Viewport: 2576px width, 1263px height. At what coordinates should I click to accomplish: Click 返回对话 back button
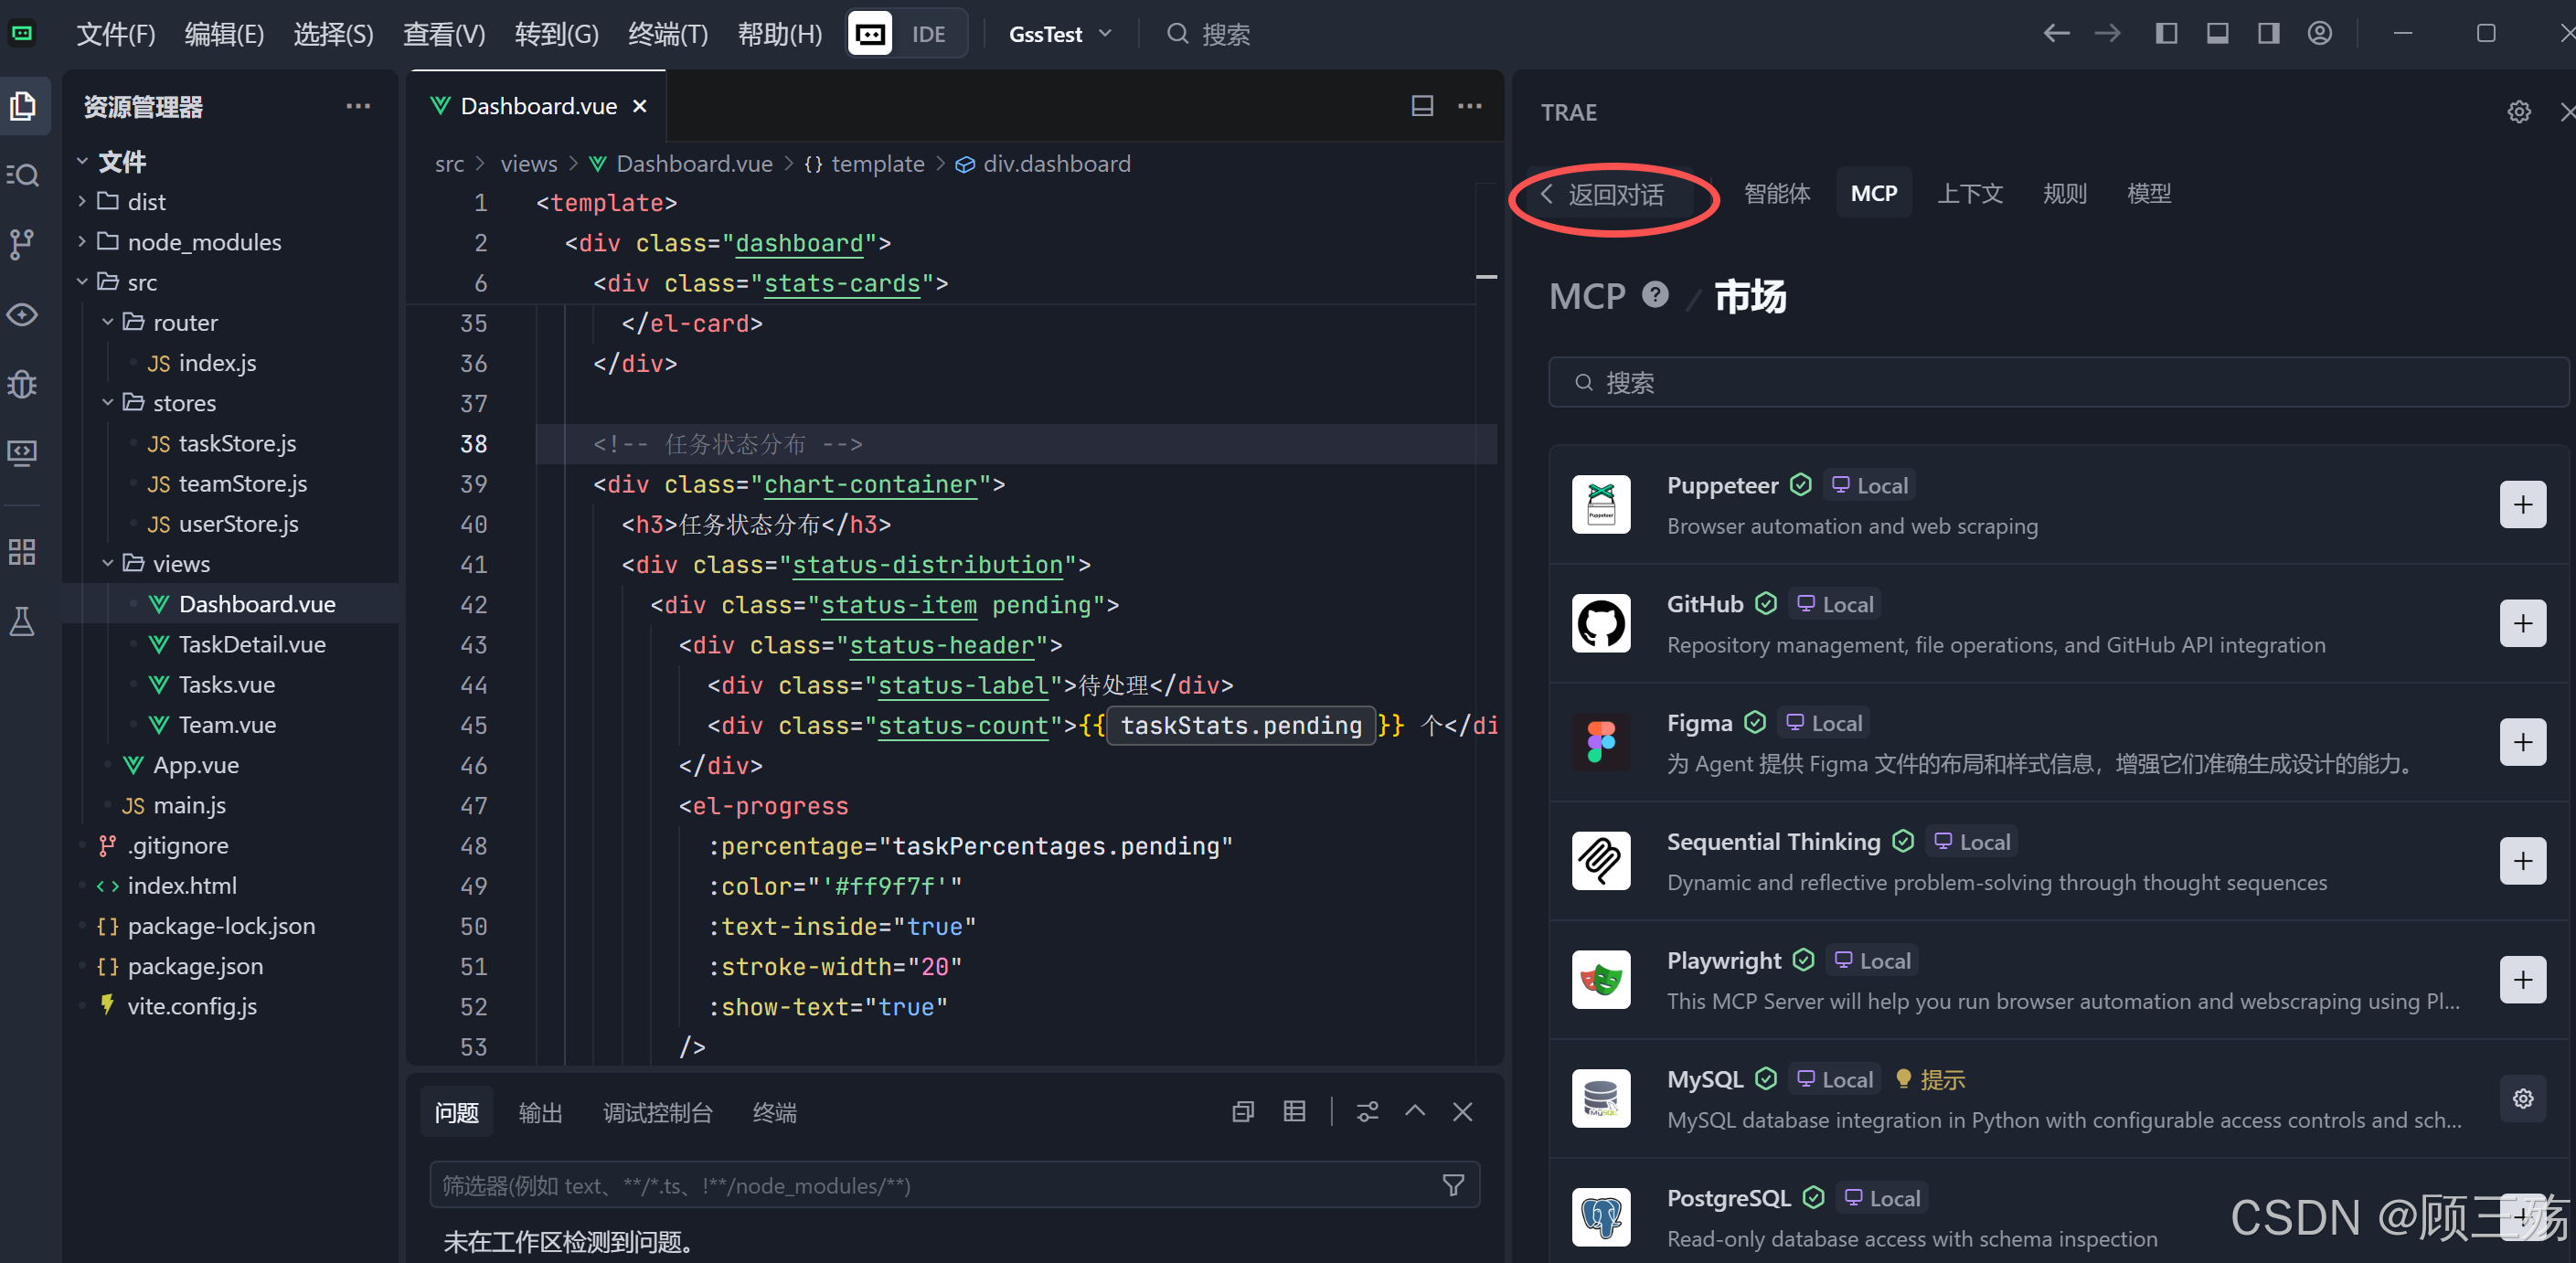point(1604,195)
